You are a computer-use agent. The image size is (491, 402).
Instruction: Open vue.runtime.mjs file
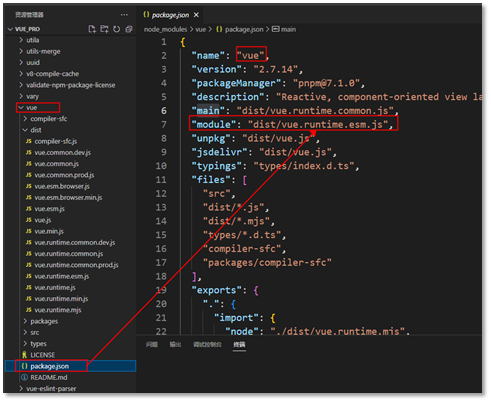pyautogui.click(x=58, y=310)
